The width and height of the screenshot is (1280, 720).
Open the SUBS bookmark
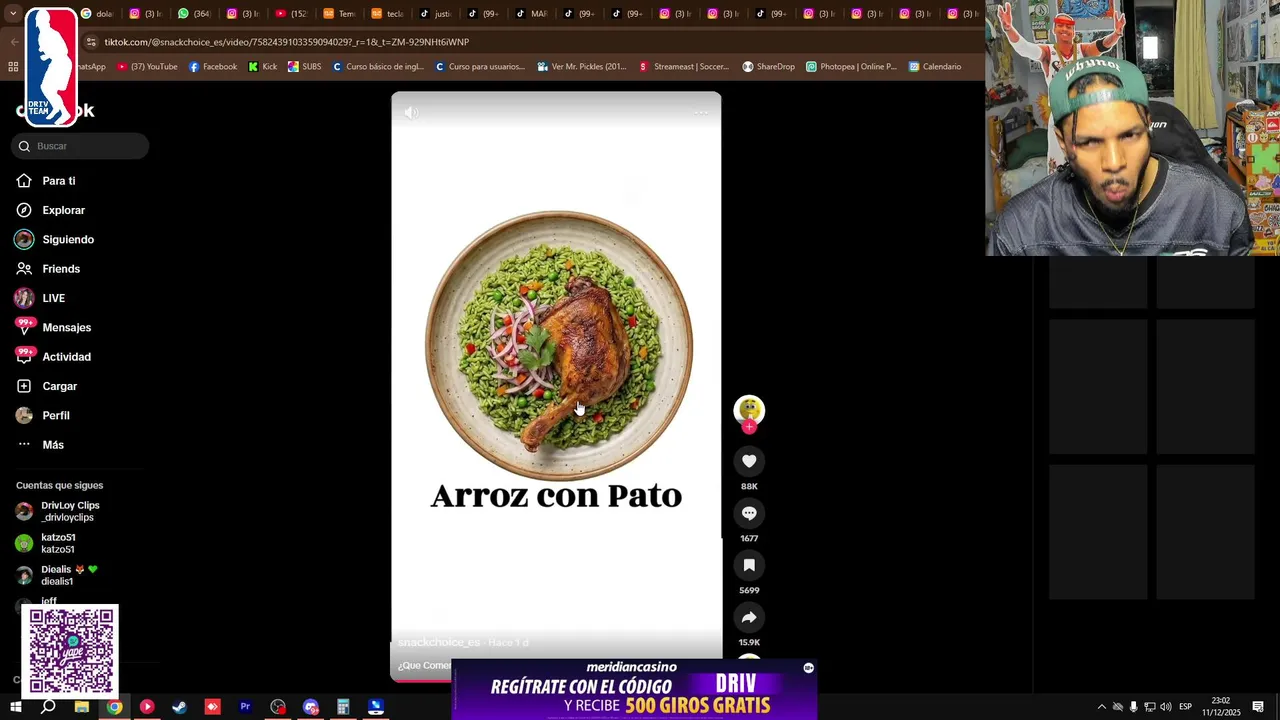click(x=304, y=67)
